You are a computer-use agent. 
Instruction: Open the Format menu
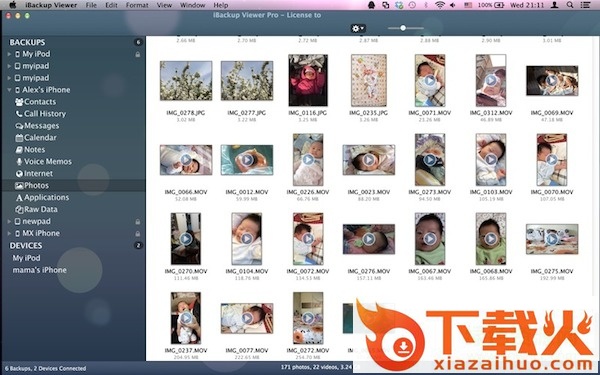point(137,5)
